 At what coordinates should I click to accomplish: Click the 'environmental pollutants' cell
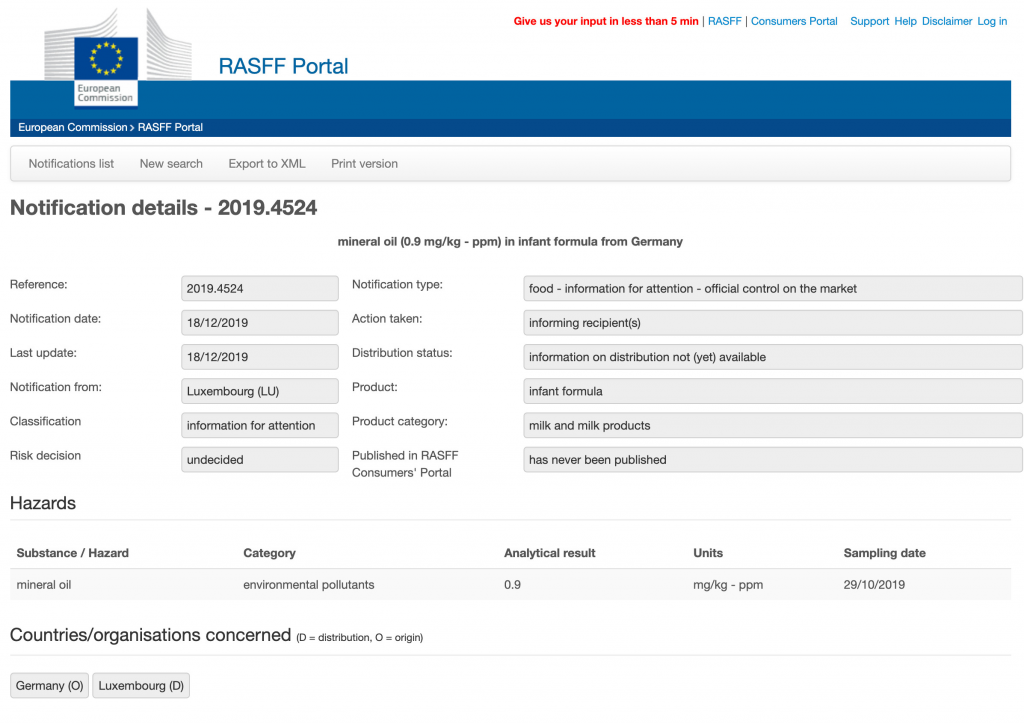pos(308,585)
